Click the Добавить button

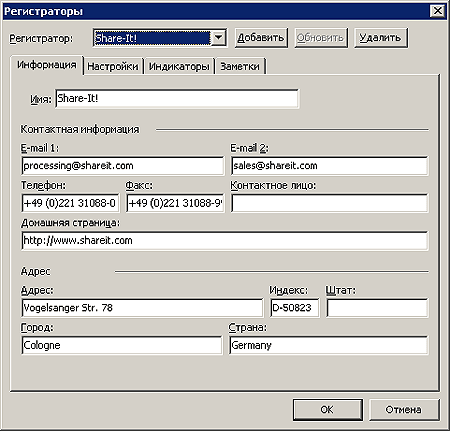point(261,38)
